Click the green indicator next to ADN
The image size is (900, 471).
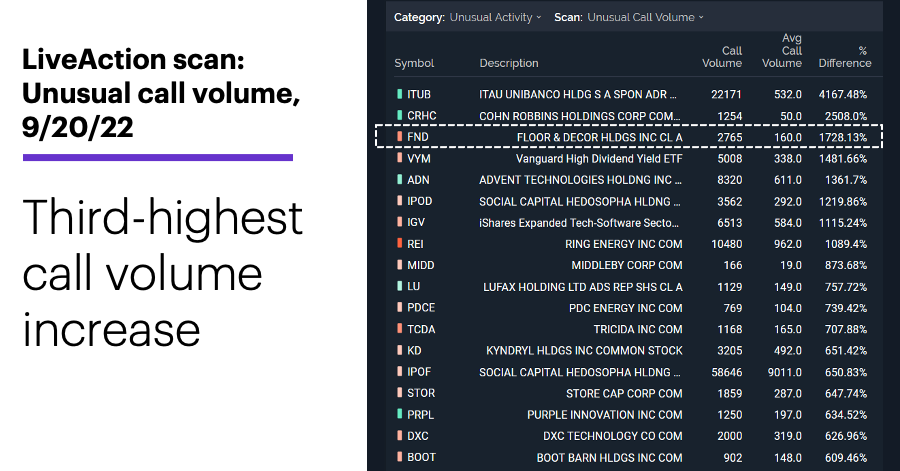pyautogui.click(x=399, y=180)
